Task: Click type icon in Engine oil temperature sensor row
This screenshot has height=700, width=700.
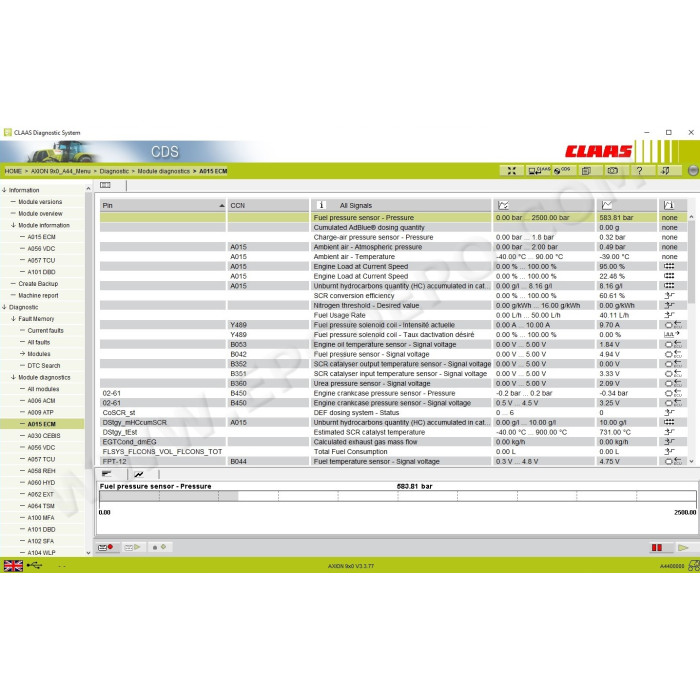Action: (673, 344)
